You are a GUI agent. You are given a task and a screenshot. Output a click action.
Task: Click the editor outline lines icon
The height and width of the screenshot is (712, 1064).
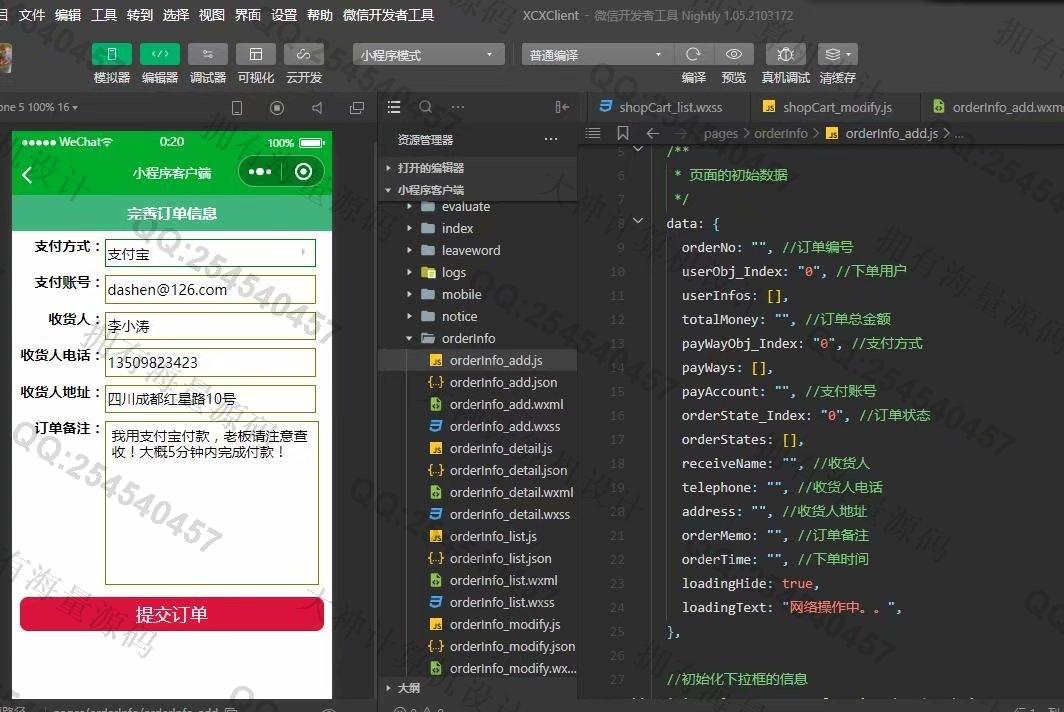[593, 133]
